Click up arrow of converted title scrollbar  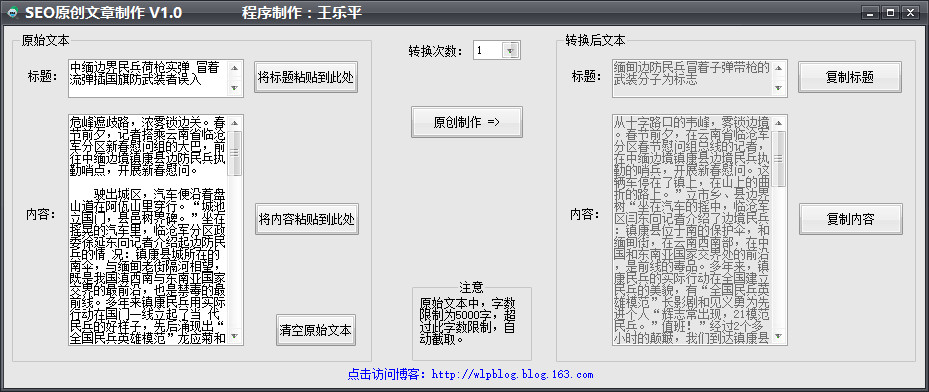click(x=779, y=67)
